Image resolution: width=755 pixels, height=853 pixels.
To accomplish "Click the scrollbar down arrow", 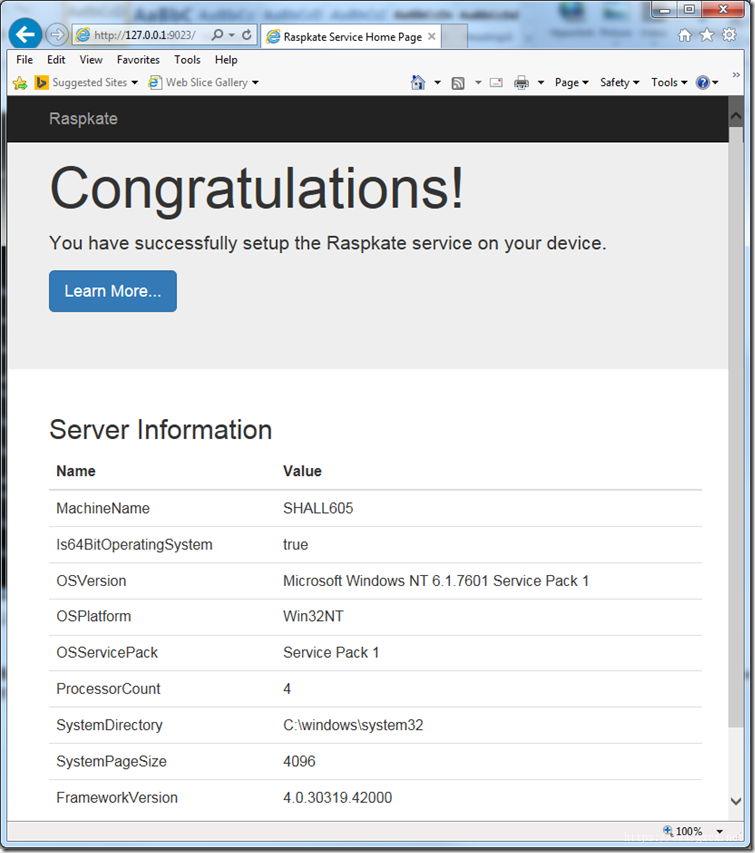I will pyautogui.click(x=736, y=801).
